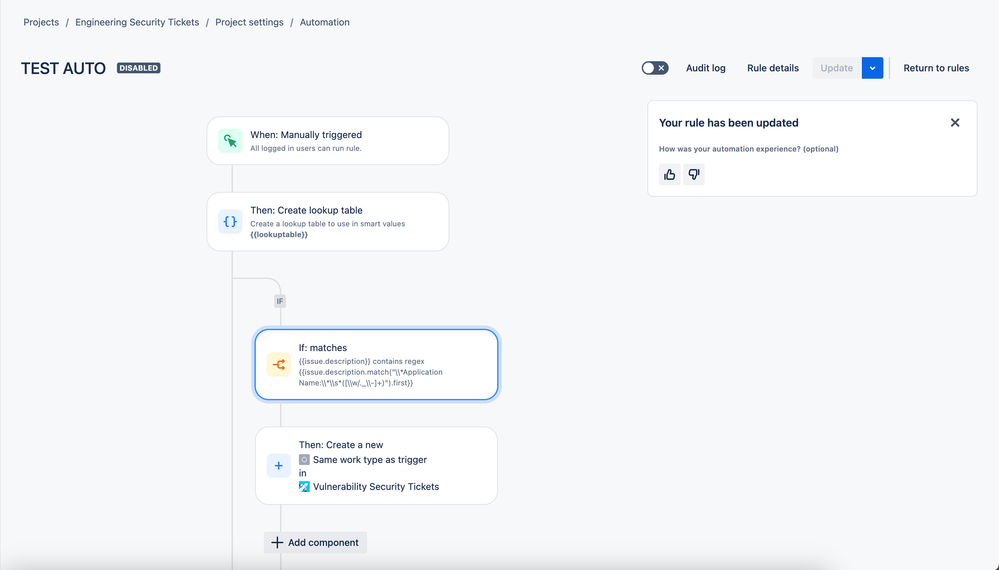Click 'How was your automation experience?' text
This screenshot has height=570, width=999.
pos(749,149)
